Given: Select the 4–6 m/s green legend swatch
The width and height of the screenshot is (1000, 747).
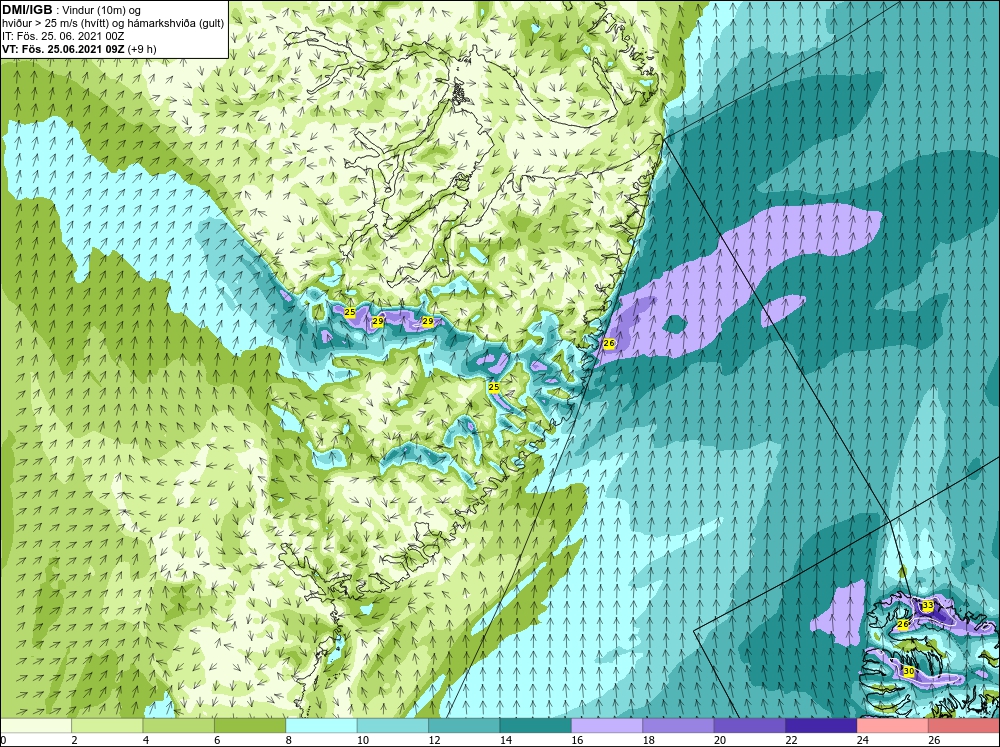Looking at the screenshot, I should point(179,725).
